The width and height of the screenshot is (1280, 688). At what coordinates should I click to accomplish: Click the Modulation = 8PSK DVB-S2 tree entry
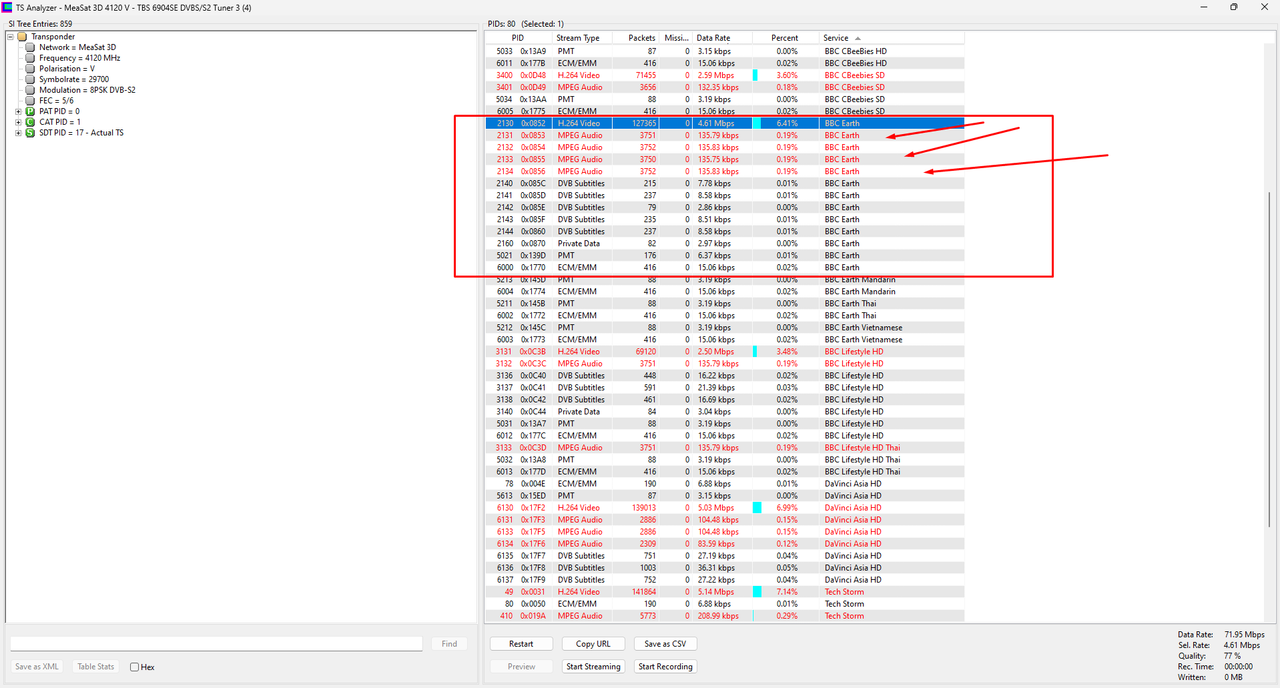click(87, 90)
